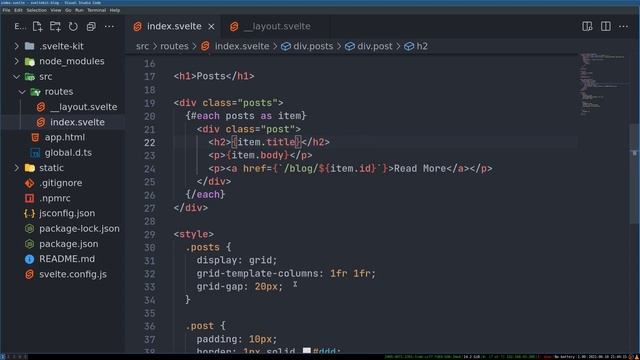Click the index.svelte breadcrumb
Viewport: 640px width, 360px height.
[x=242, y=47]
